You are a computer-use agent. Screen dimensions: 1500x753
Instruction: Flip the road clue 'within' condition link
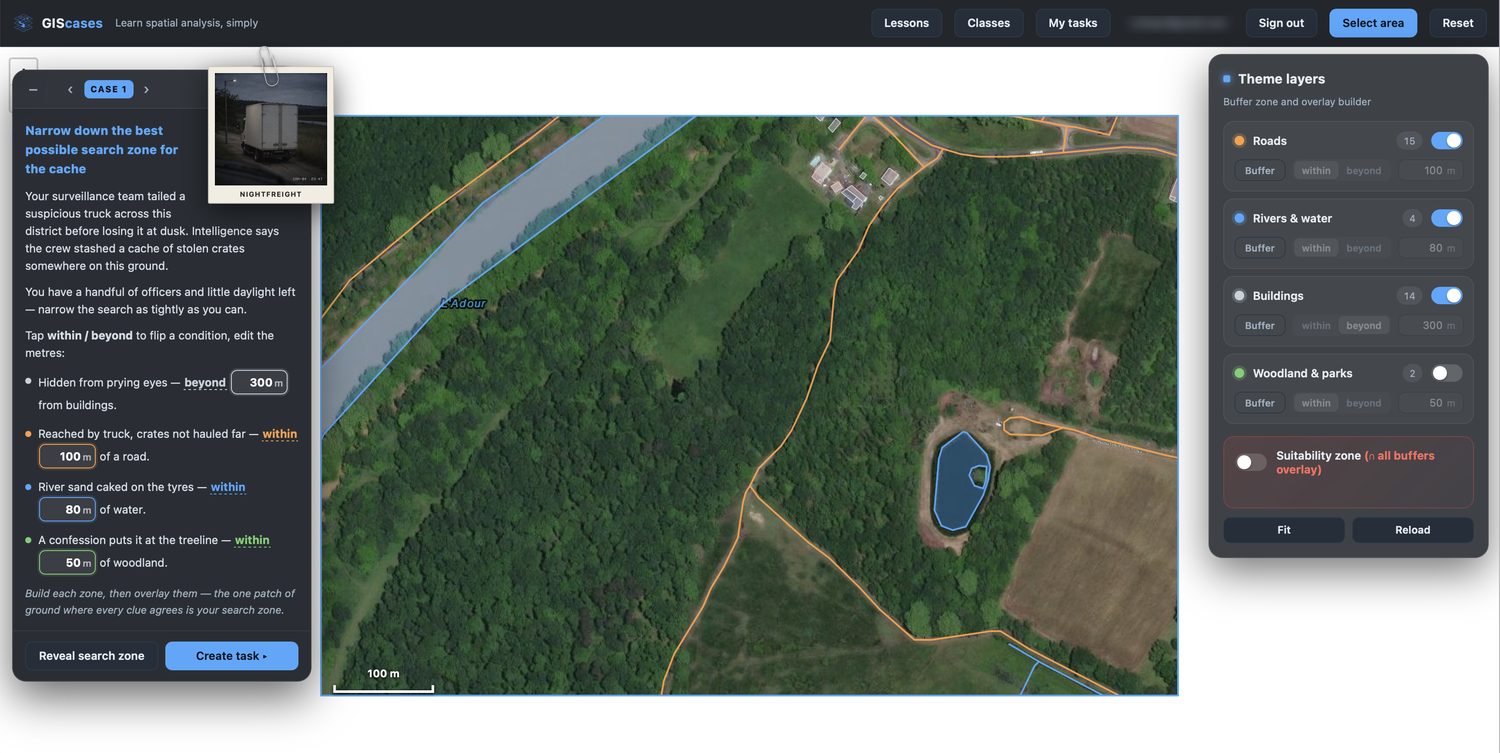tap(280, 434)
